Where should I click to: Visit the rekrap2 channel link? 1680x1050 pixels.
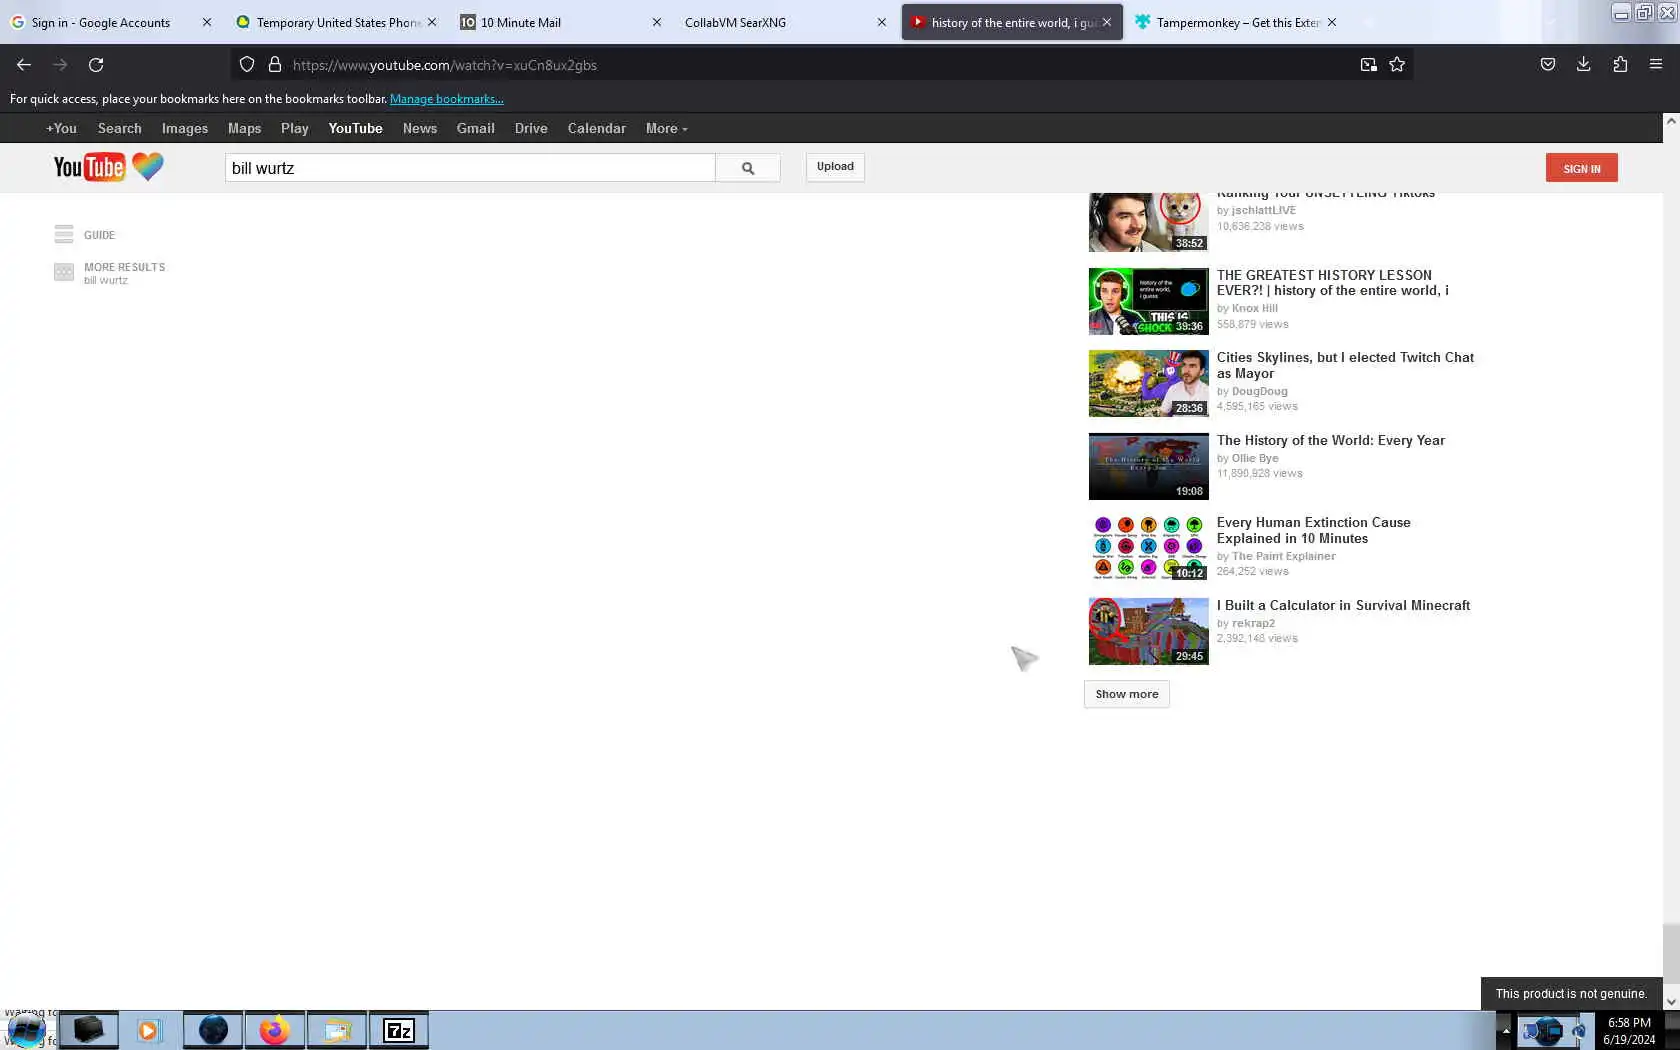point(1253,623)
